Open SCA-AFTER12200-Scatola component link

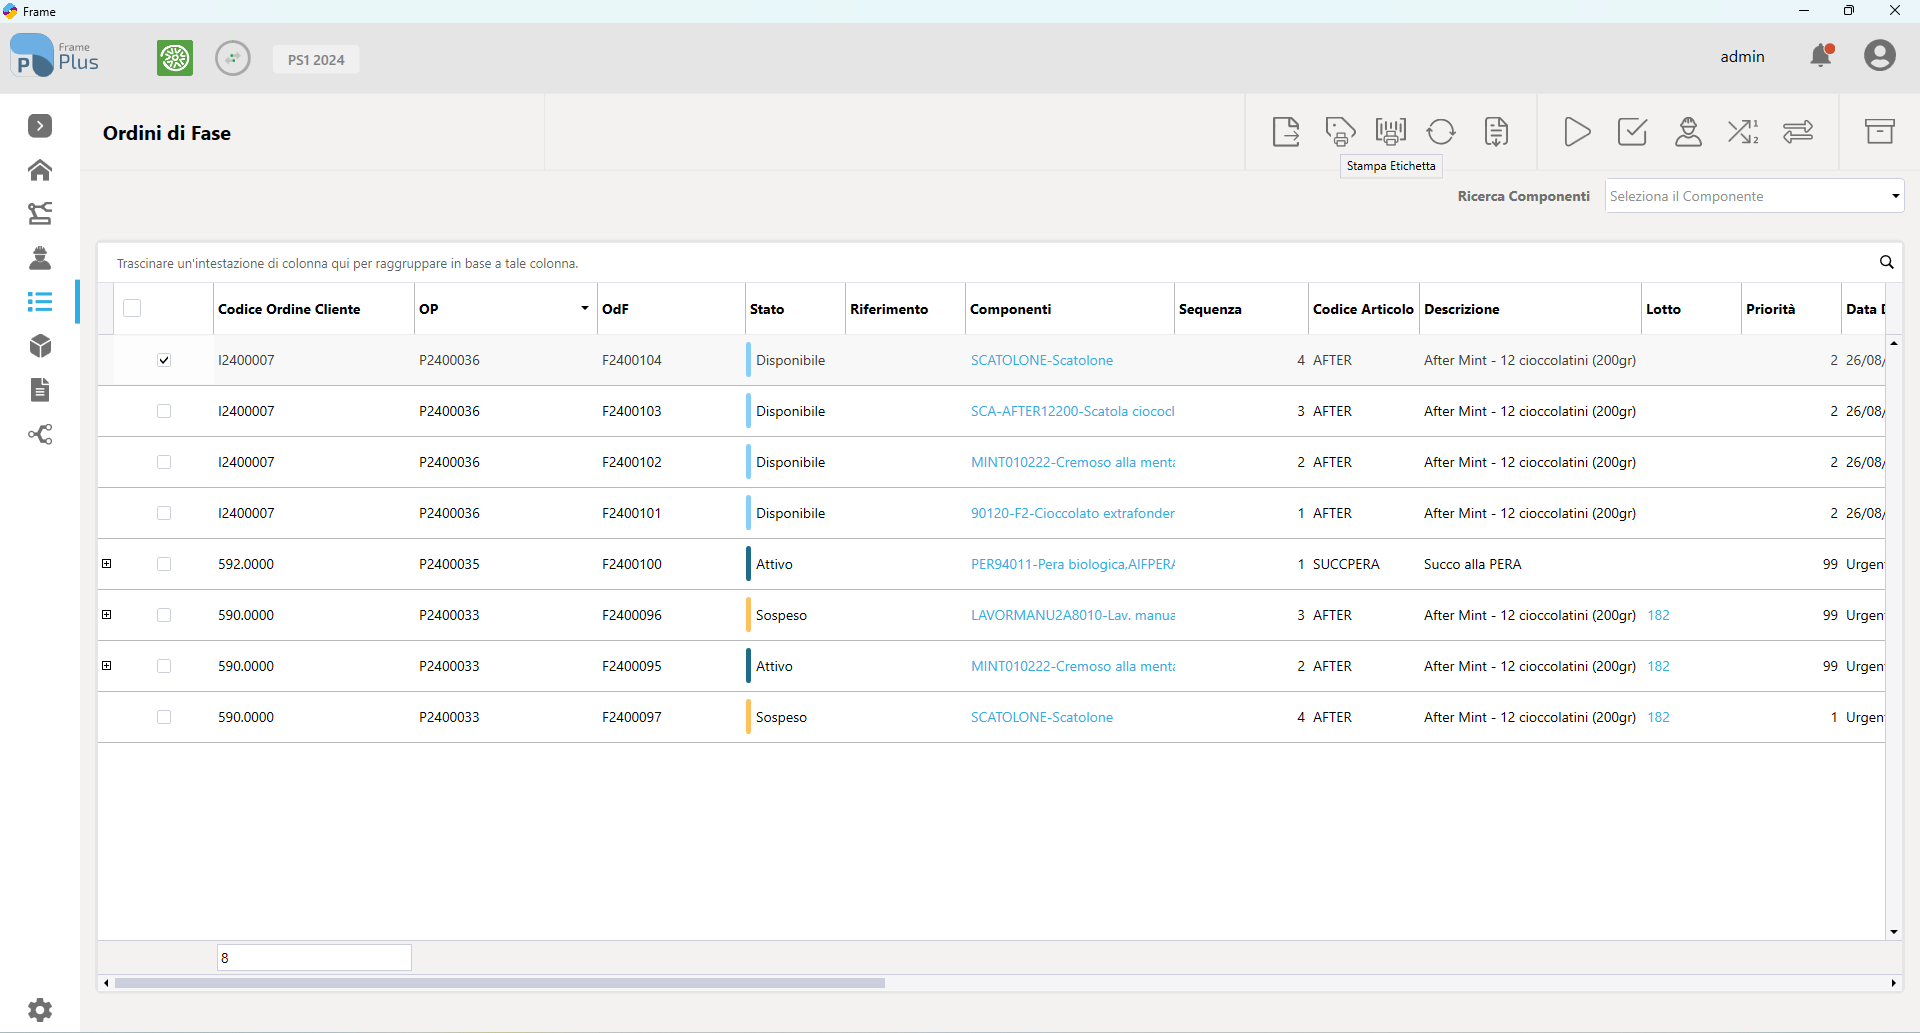tap(1072, 411)
